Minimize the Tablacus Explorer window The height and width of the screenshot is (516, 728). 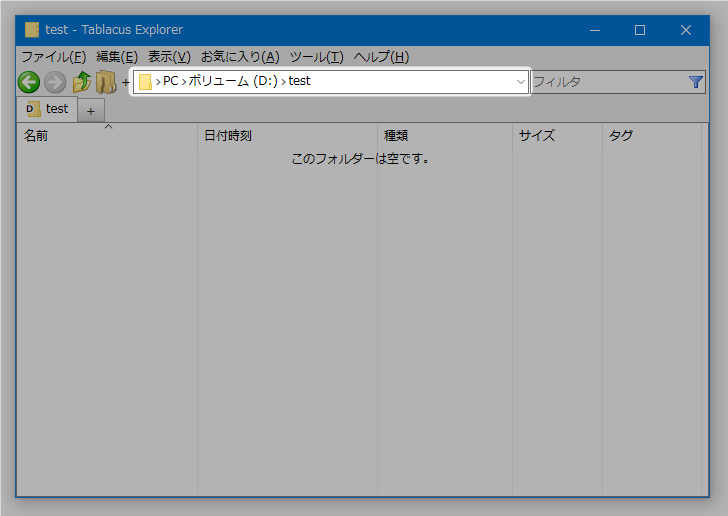595,30
